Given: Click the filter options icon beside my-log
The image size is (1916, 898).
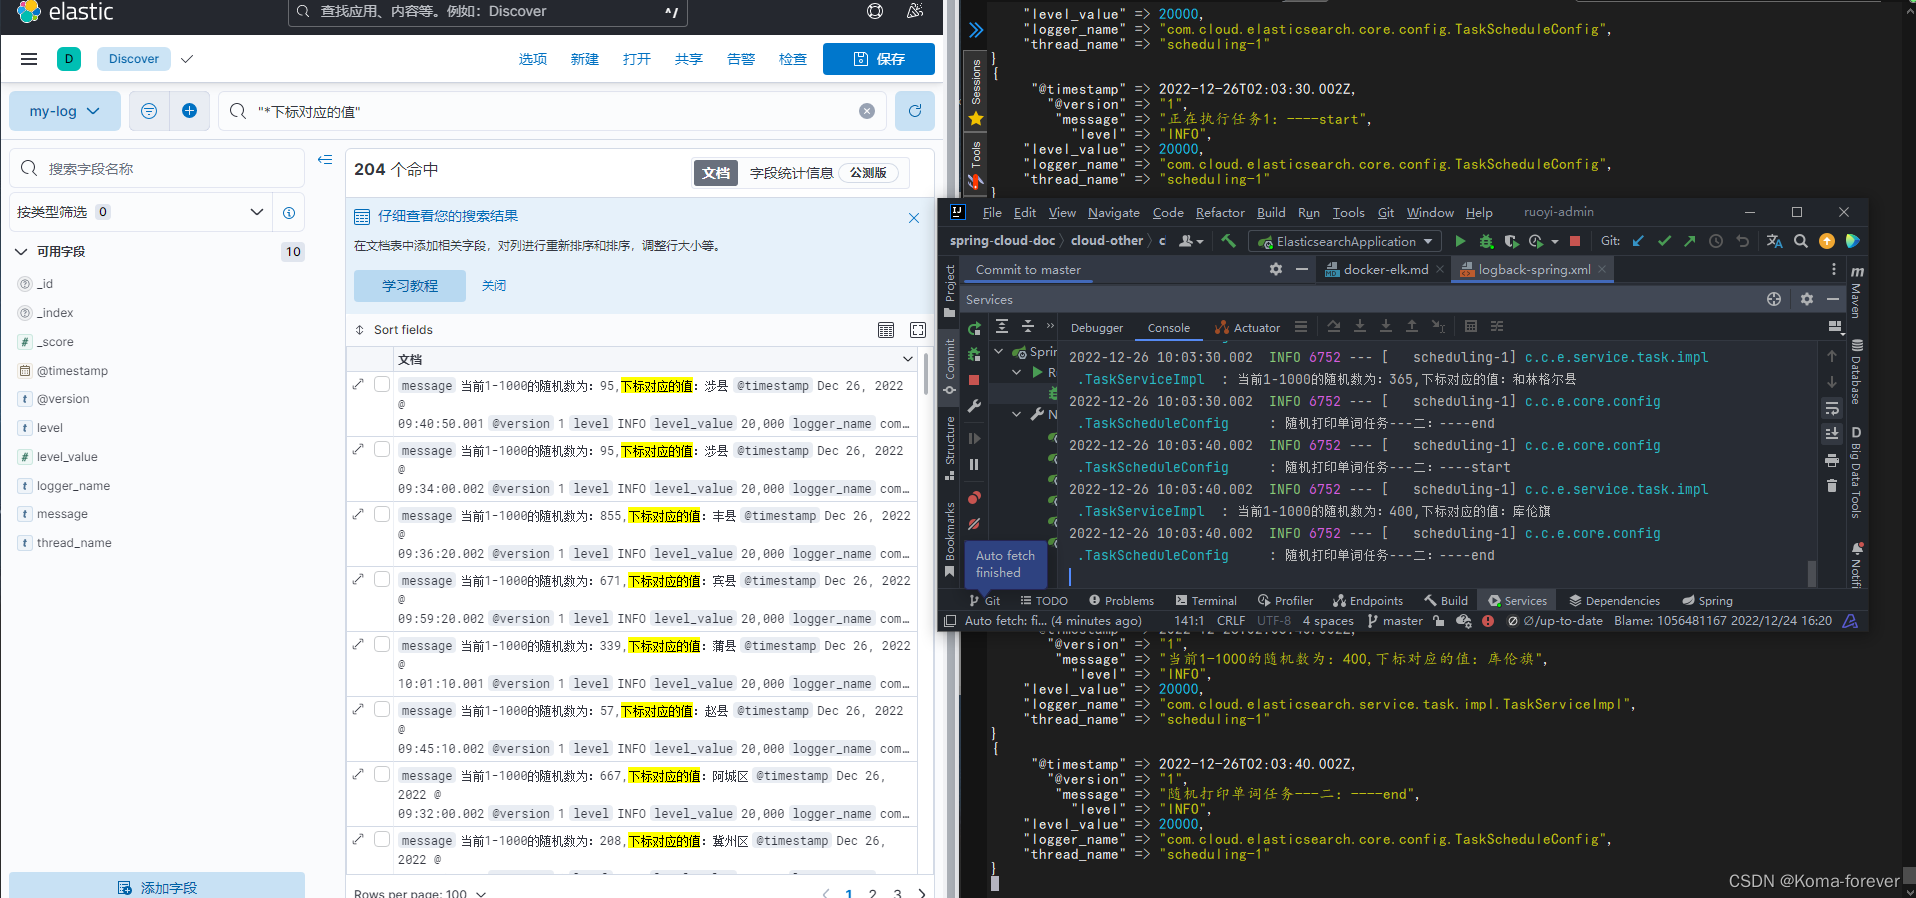Looking at the screenshot, I should point(149,111).
